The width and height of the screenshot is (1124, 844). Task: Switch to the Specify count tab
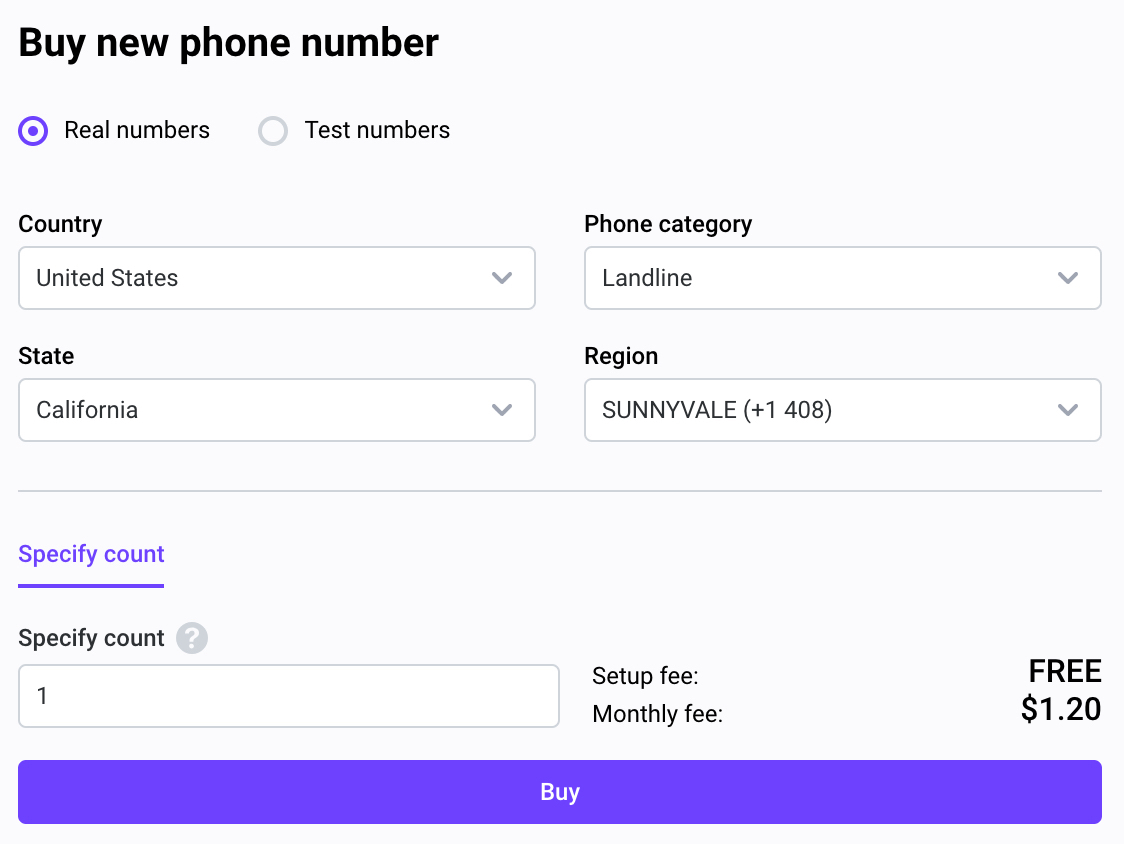(x=91, y=554)
